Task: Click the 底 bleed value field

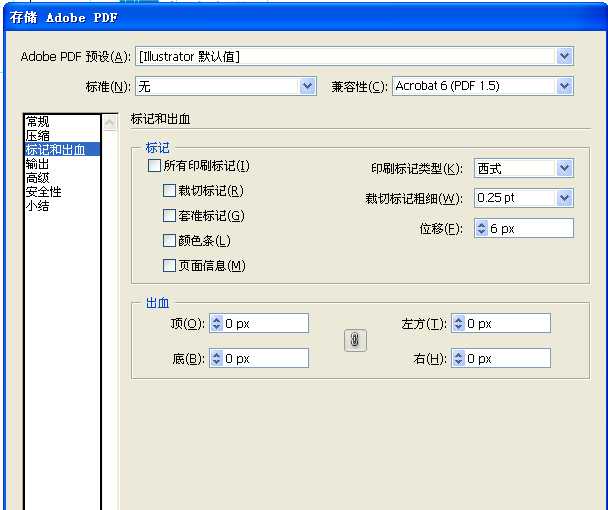Action: click(266, 358)
